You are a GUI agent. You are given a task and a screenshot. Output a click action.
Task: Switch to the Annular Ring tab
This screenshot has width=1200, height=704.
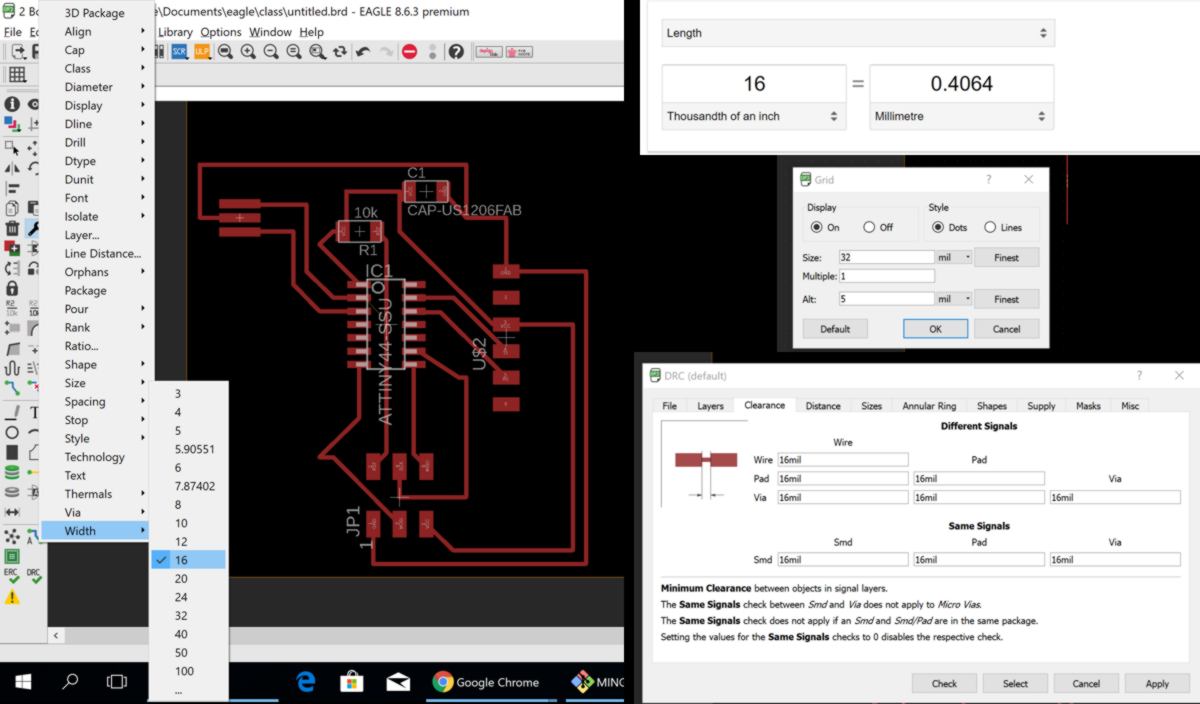[929, 406]
